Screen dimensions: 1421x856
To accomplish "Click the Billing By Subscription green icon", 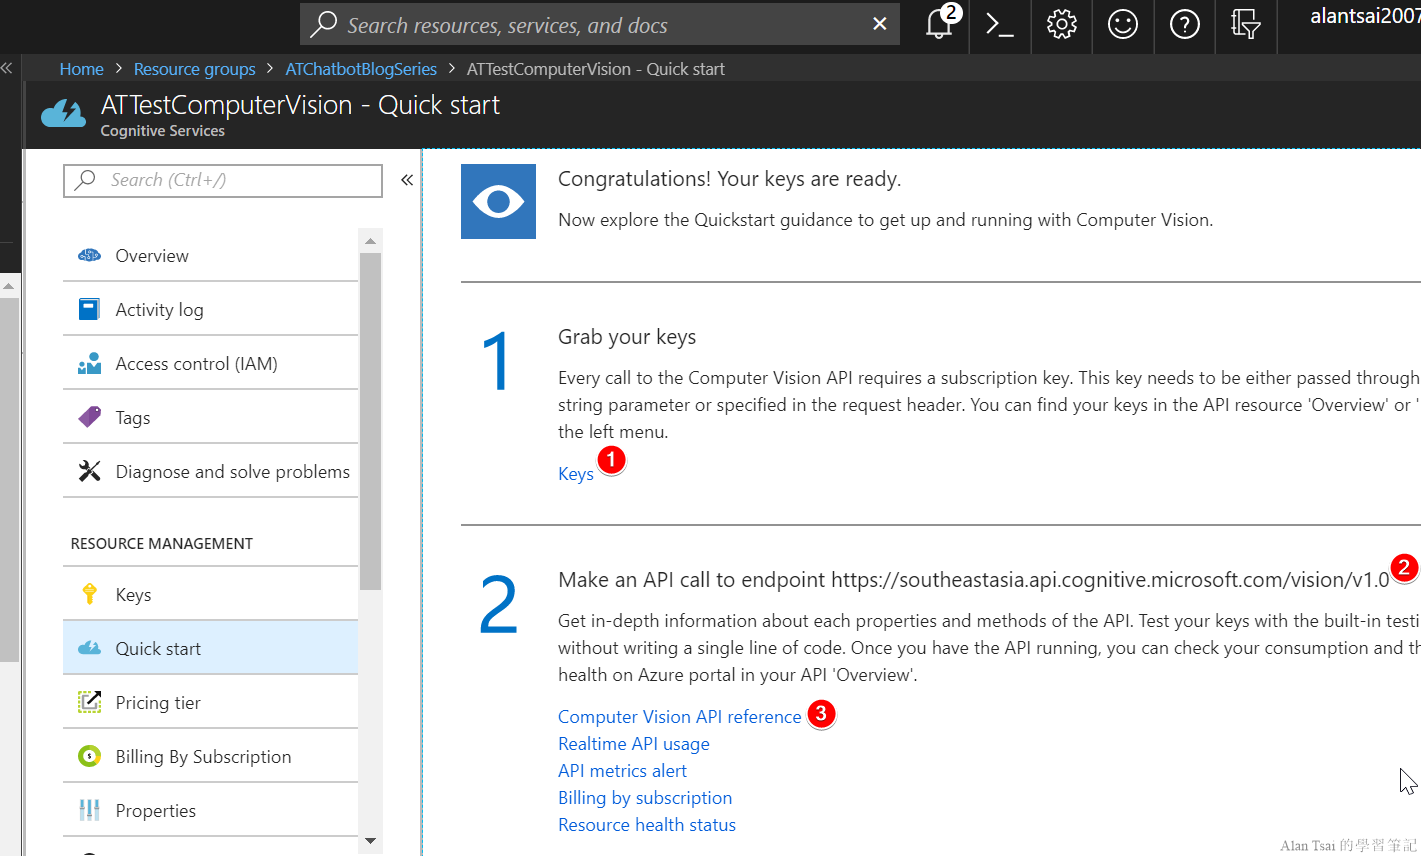I will (89, 756).
